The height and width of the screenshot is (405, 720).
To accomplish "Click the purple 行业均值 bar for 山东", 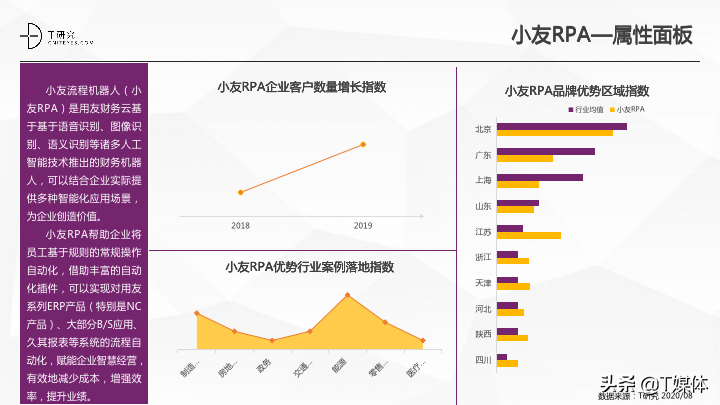I will coord(518,203).
